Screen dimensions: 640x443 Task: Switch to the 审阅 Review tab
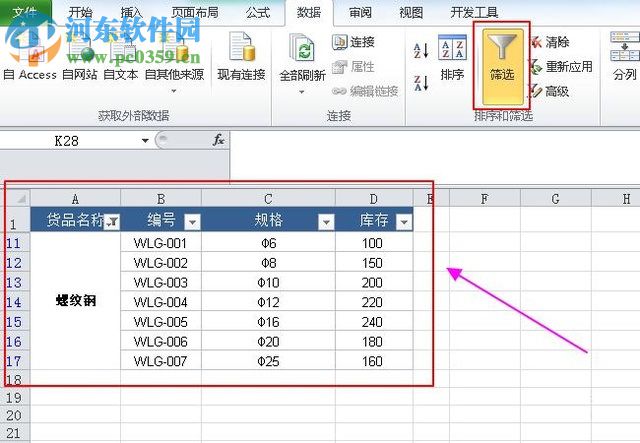(x=360, y=13)
